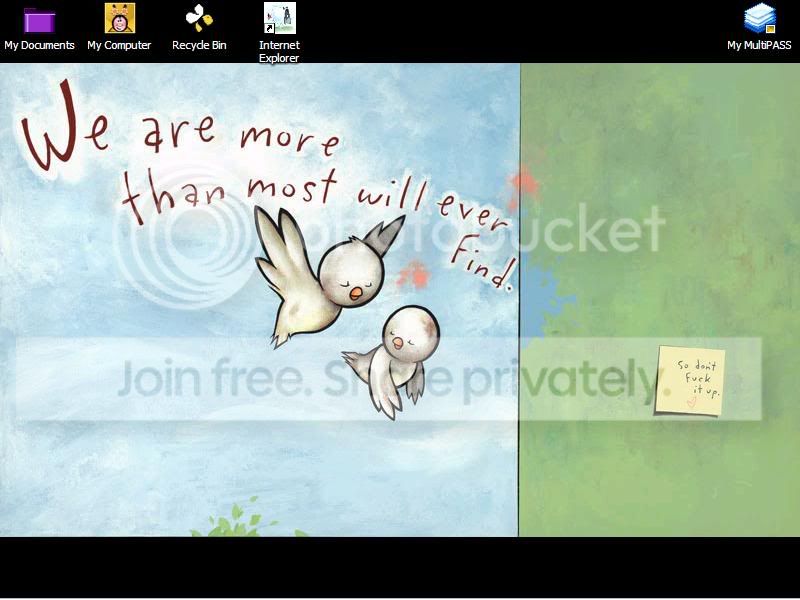
Task: Select the 'Recycle Bin' icon label
Action: click(x=199, y=45)
